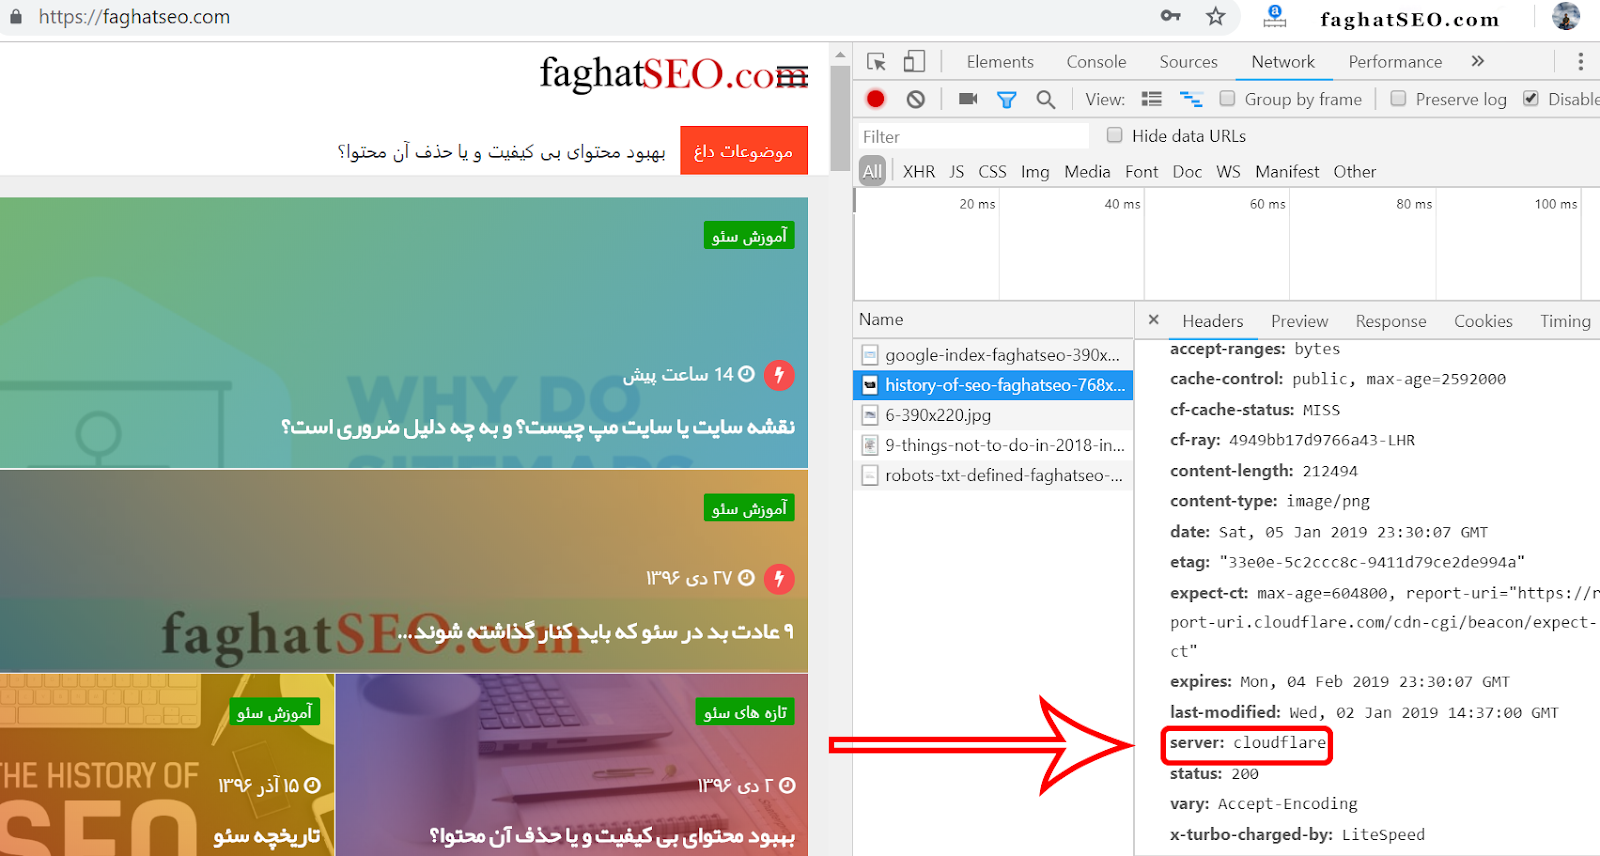Uncheck the Disable cache checkbox
The image size is (1600, 856).
pos(1531,98)
